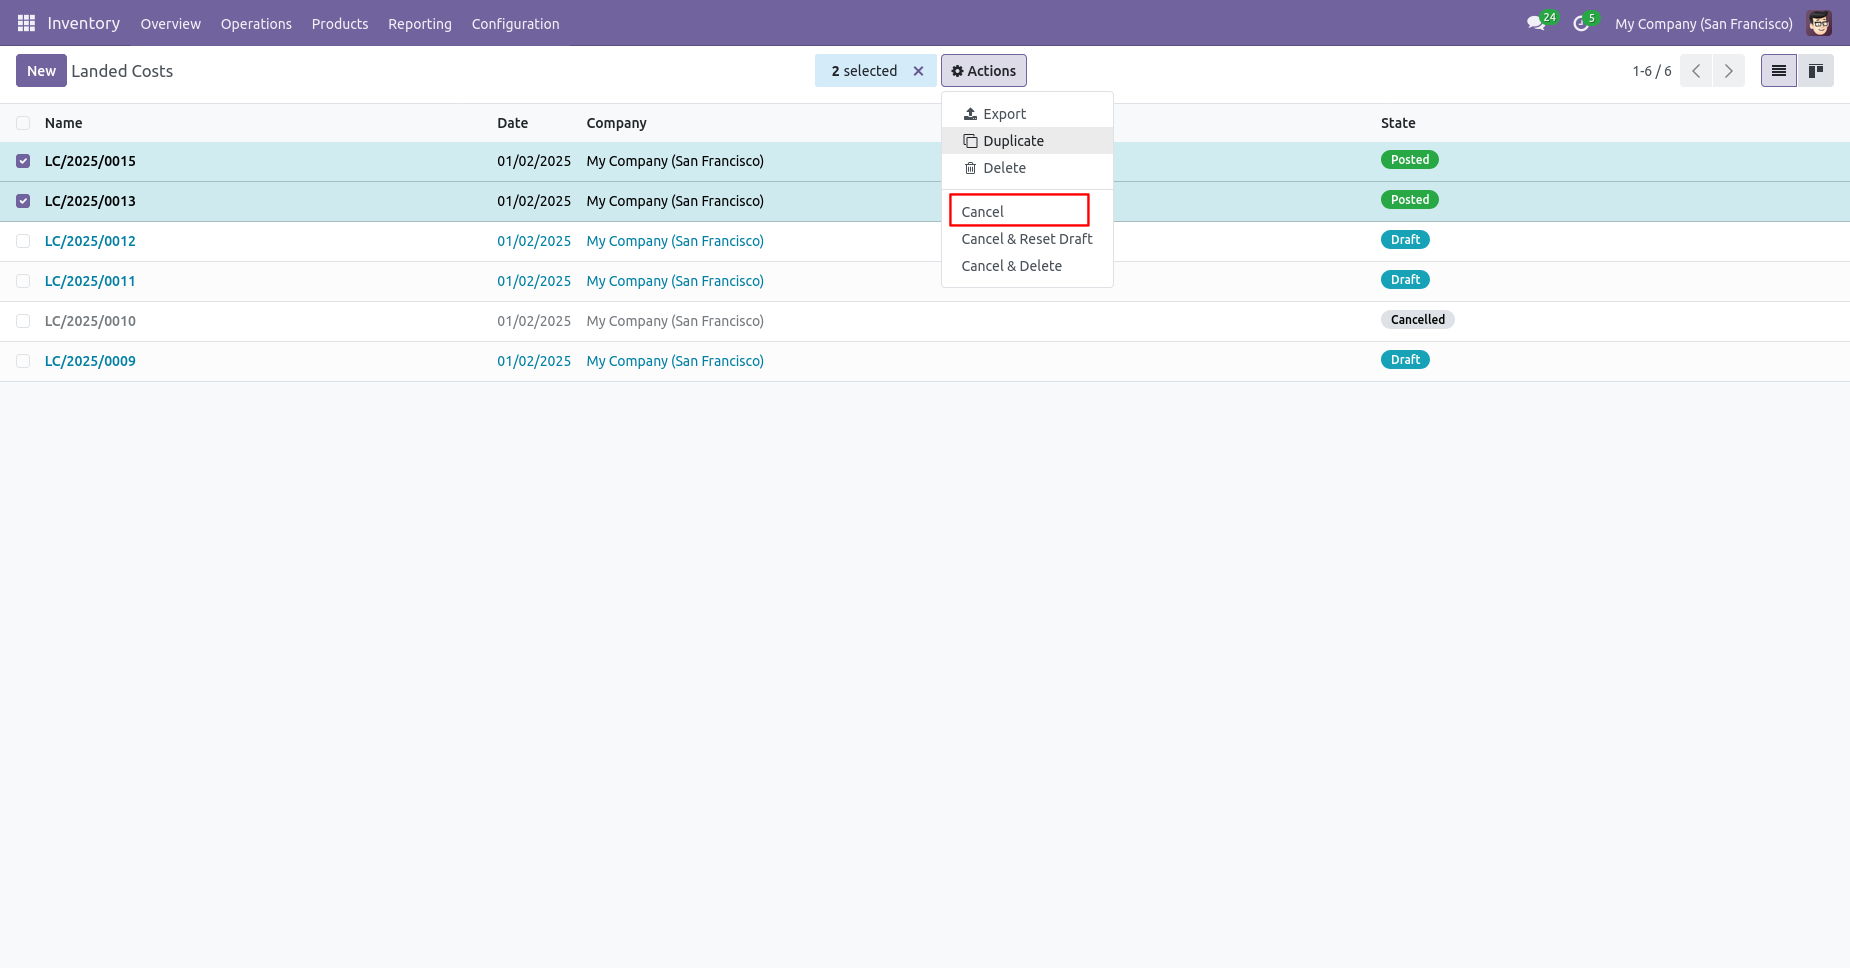Create a New landed cost

click(x=41, y=71)
